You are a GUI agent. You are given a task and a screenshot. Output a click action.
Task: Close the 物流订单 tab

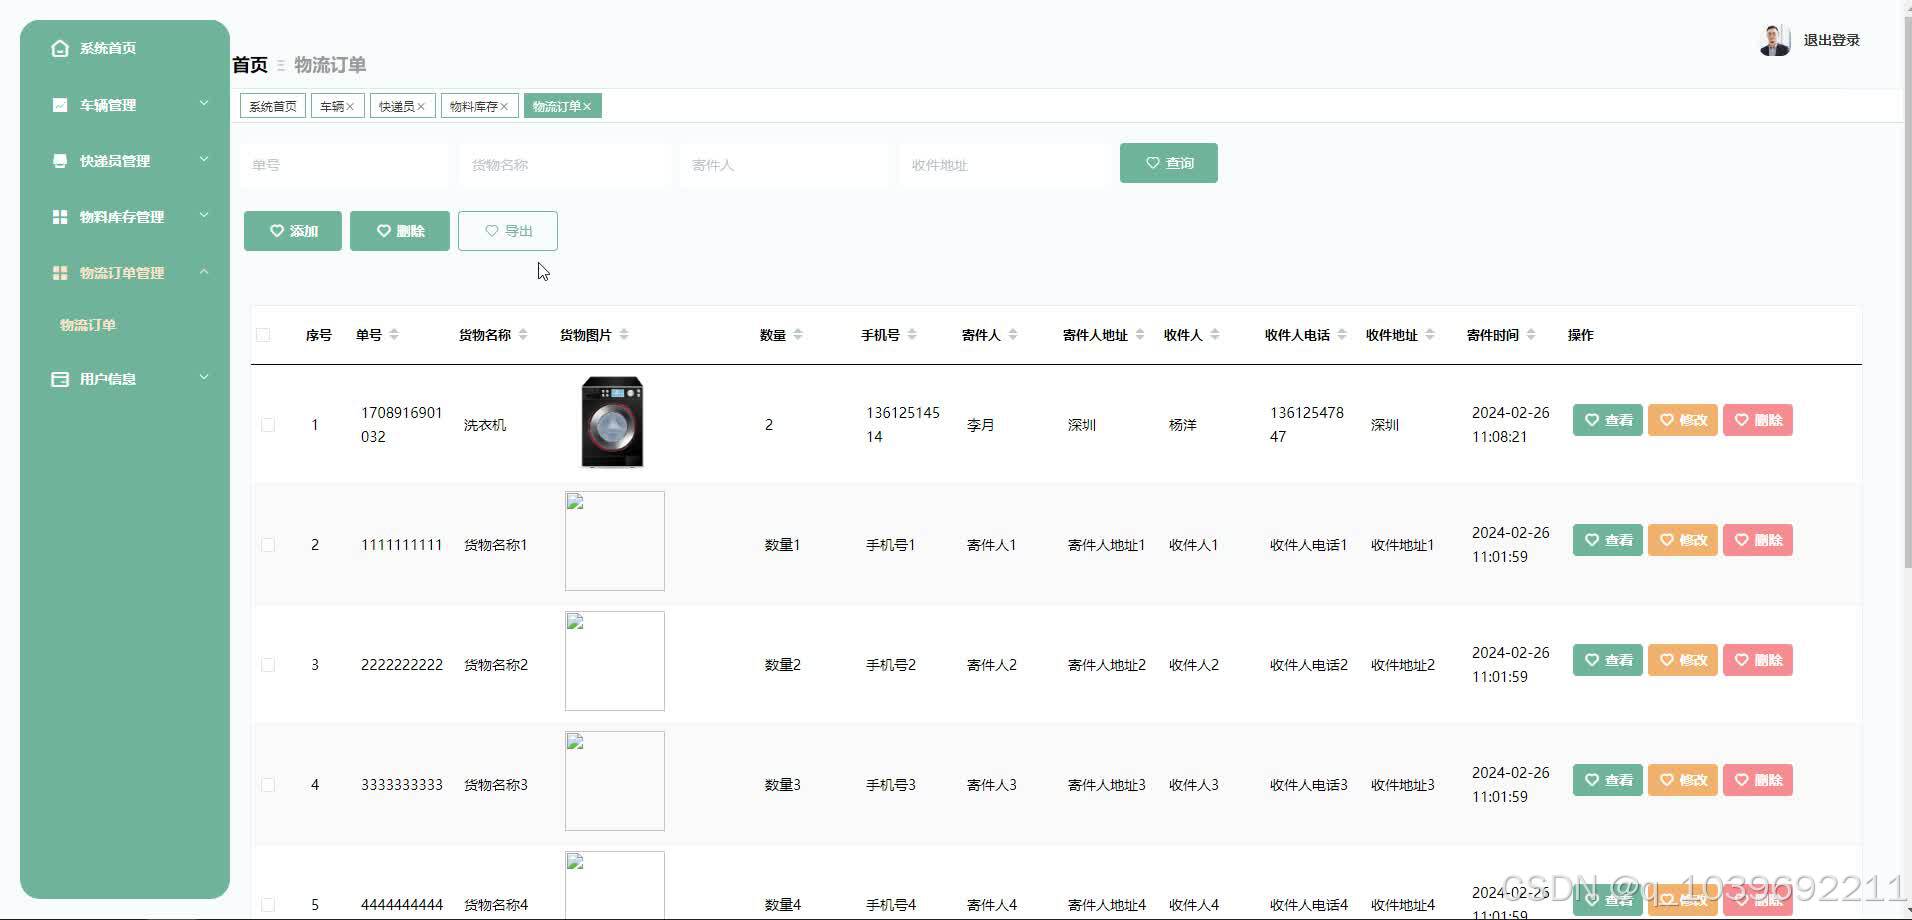587,107
